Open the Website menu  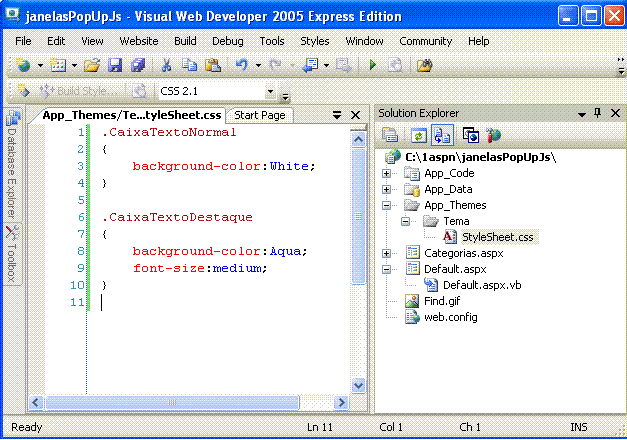(x=139, y=41)
